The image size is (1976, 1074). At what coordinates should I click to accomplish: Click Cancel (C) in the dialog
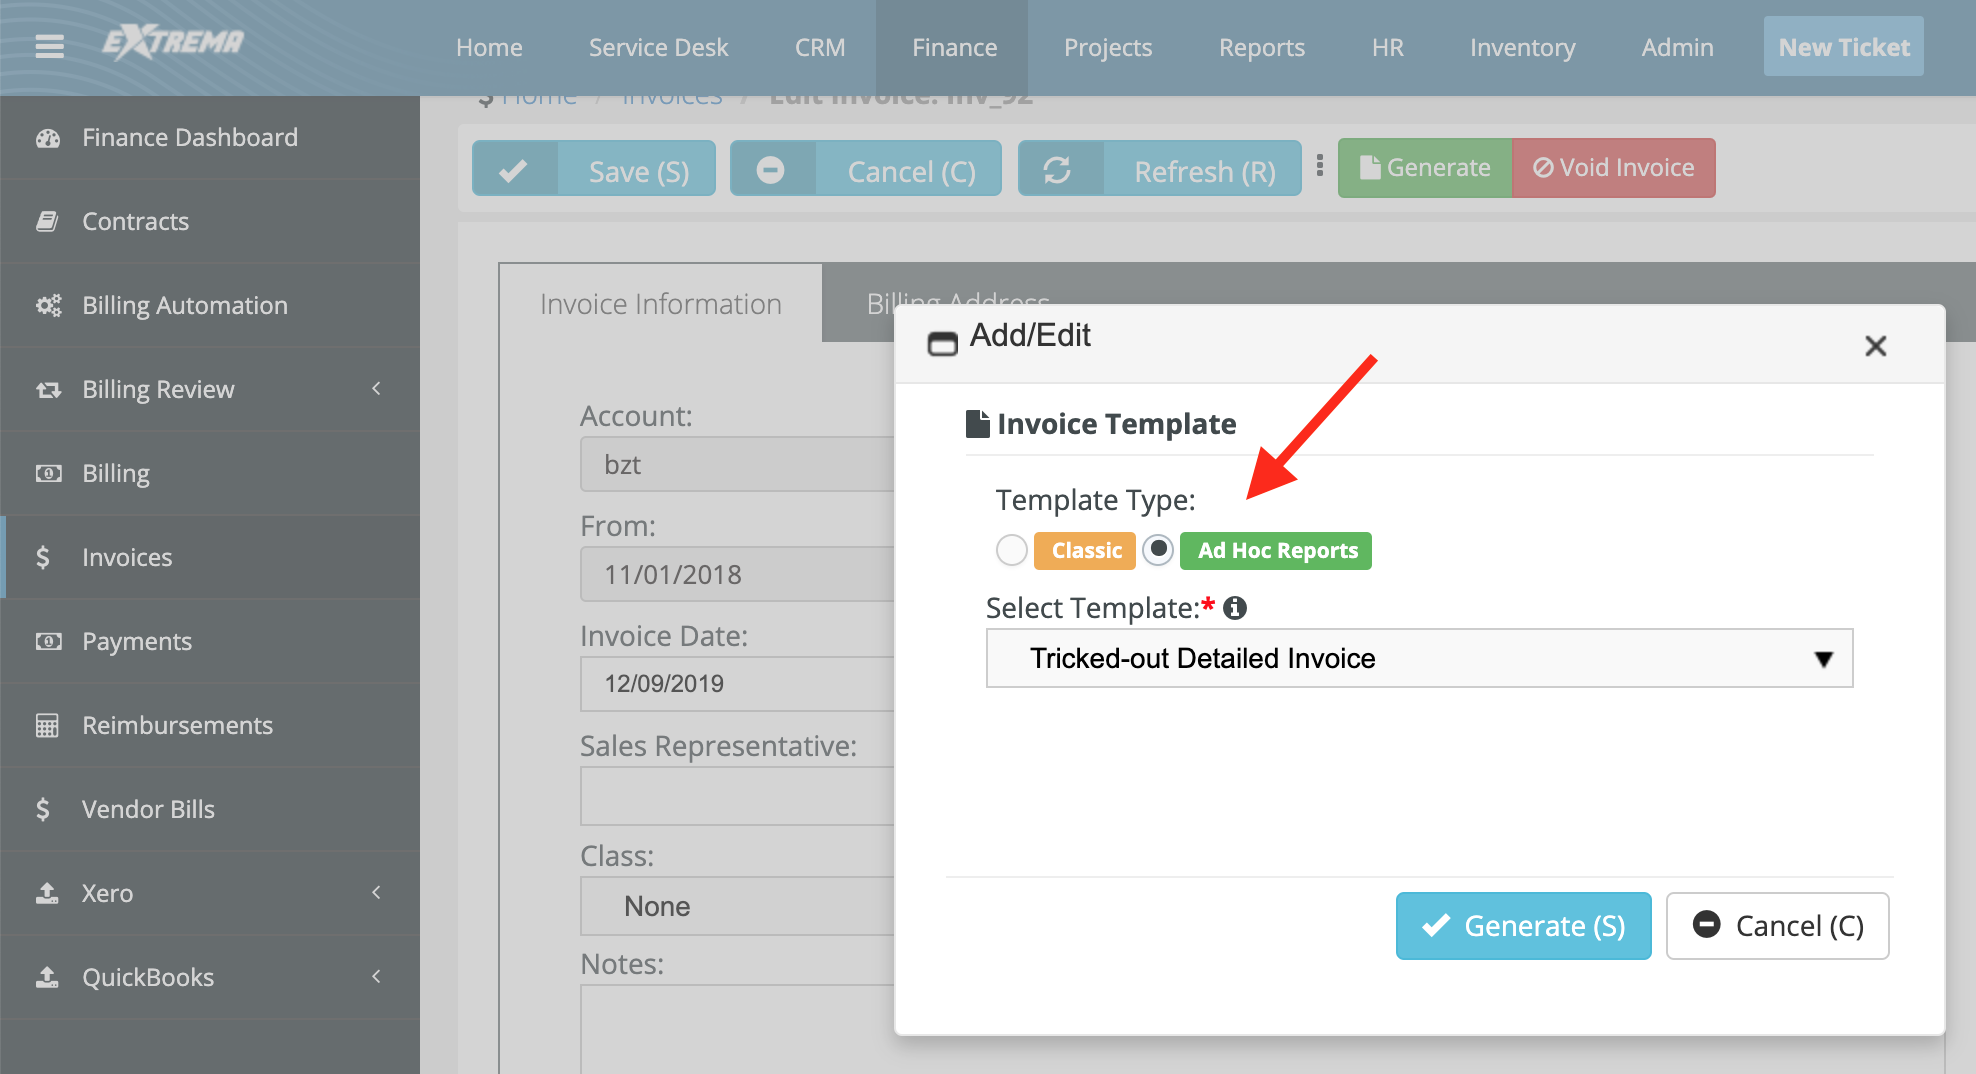[x=1778, y=926]
